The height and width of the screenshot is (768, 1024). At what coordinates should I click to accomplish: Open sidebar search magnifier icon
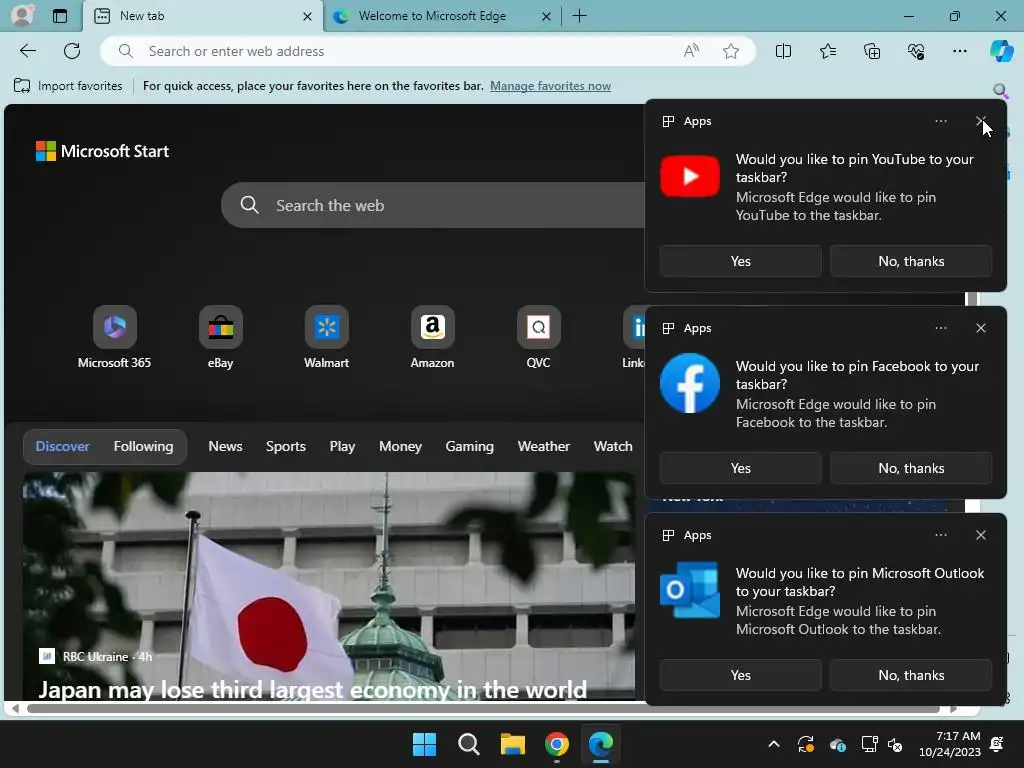pyautogui.click(x=1000, y=90)
